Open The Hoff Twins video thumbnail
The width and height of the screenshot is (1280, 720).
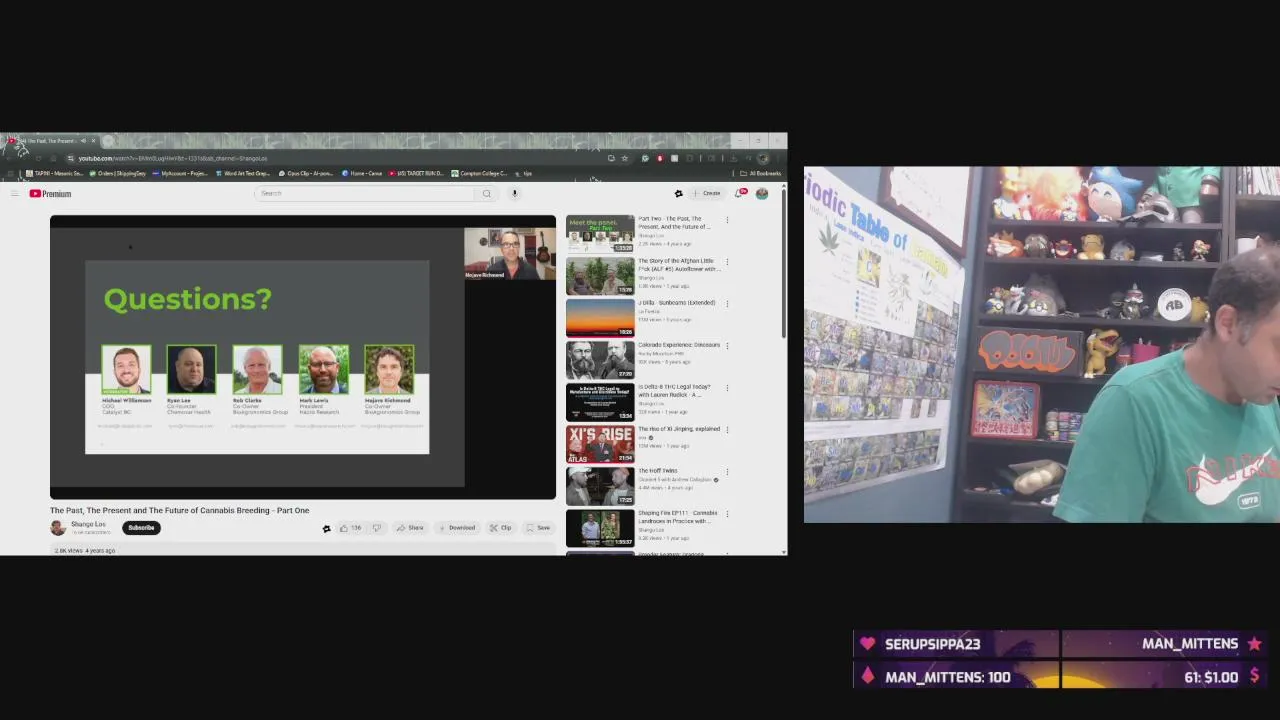point(600,486)
